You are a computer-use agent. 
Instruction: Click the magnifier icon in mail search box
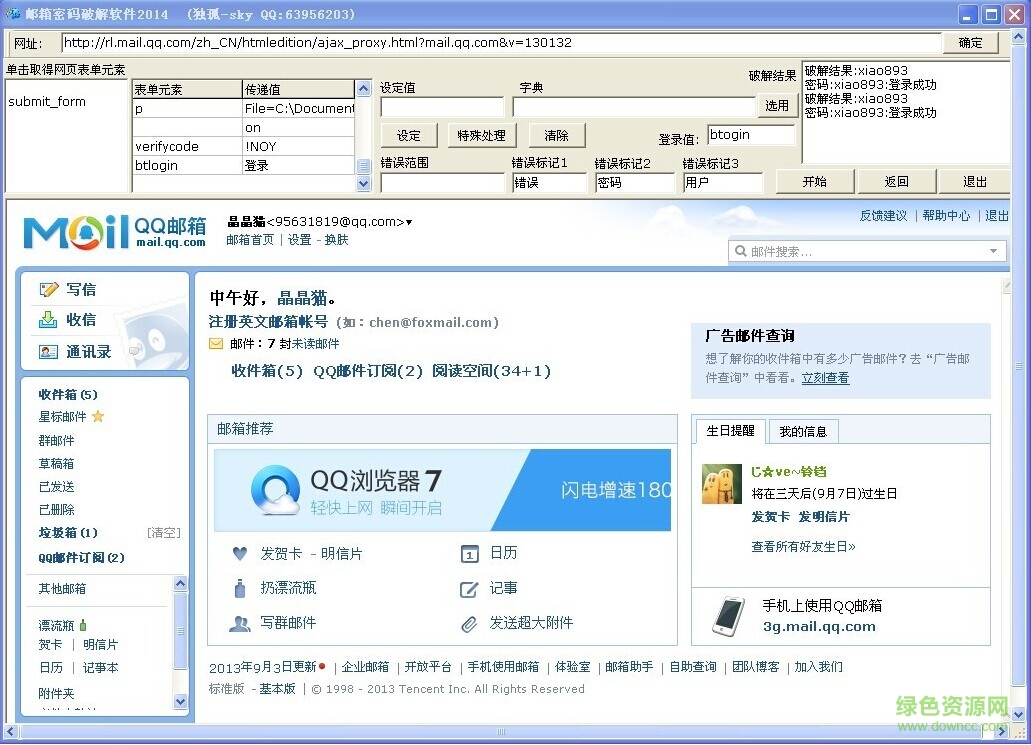739,250
